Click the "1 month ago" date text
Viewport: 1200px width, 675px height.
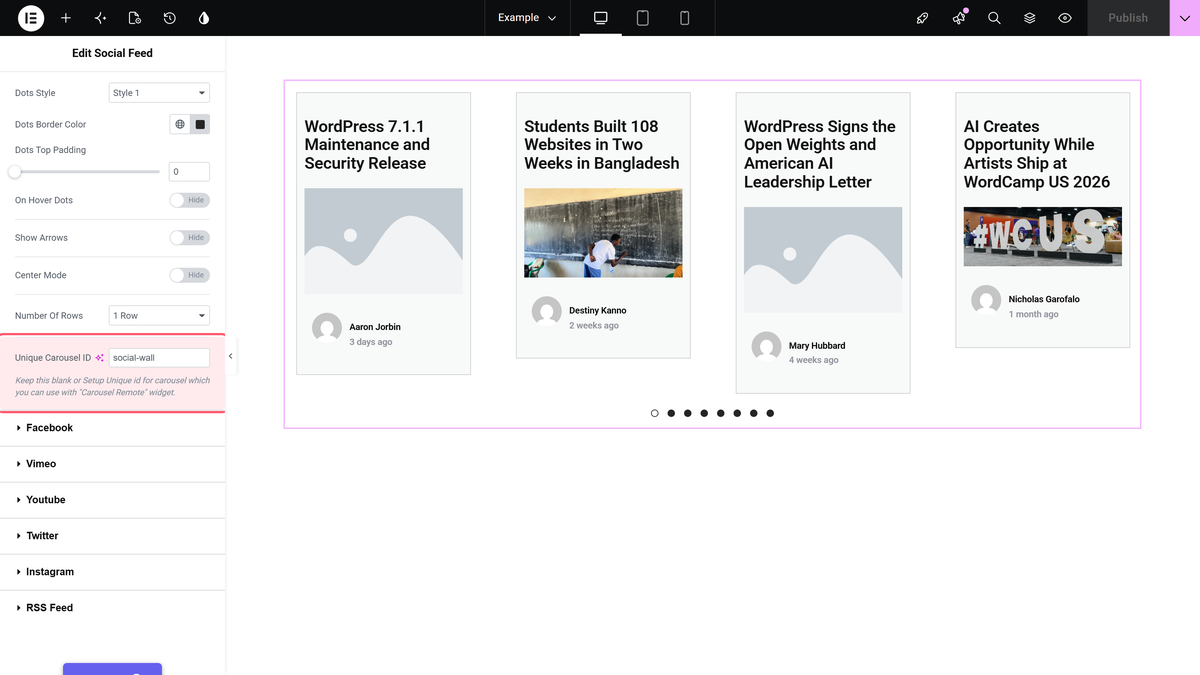1034,314
